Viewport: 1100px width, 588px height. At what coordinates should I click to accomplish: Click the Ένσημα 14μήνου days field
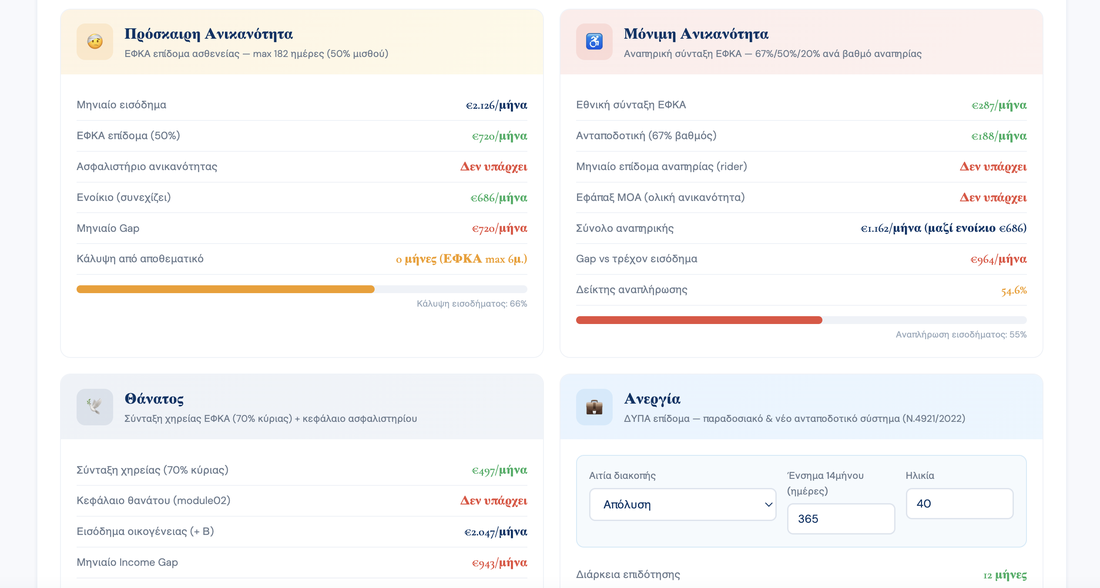(x=840, y=519)
